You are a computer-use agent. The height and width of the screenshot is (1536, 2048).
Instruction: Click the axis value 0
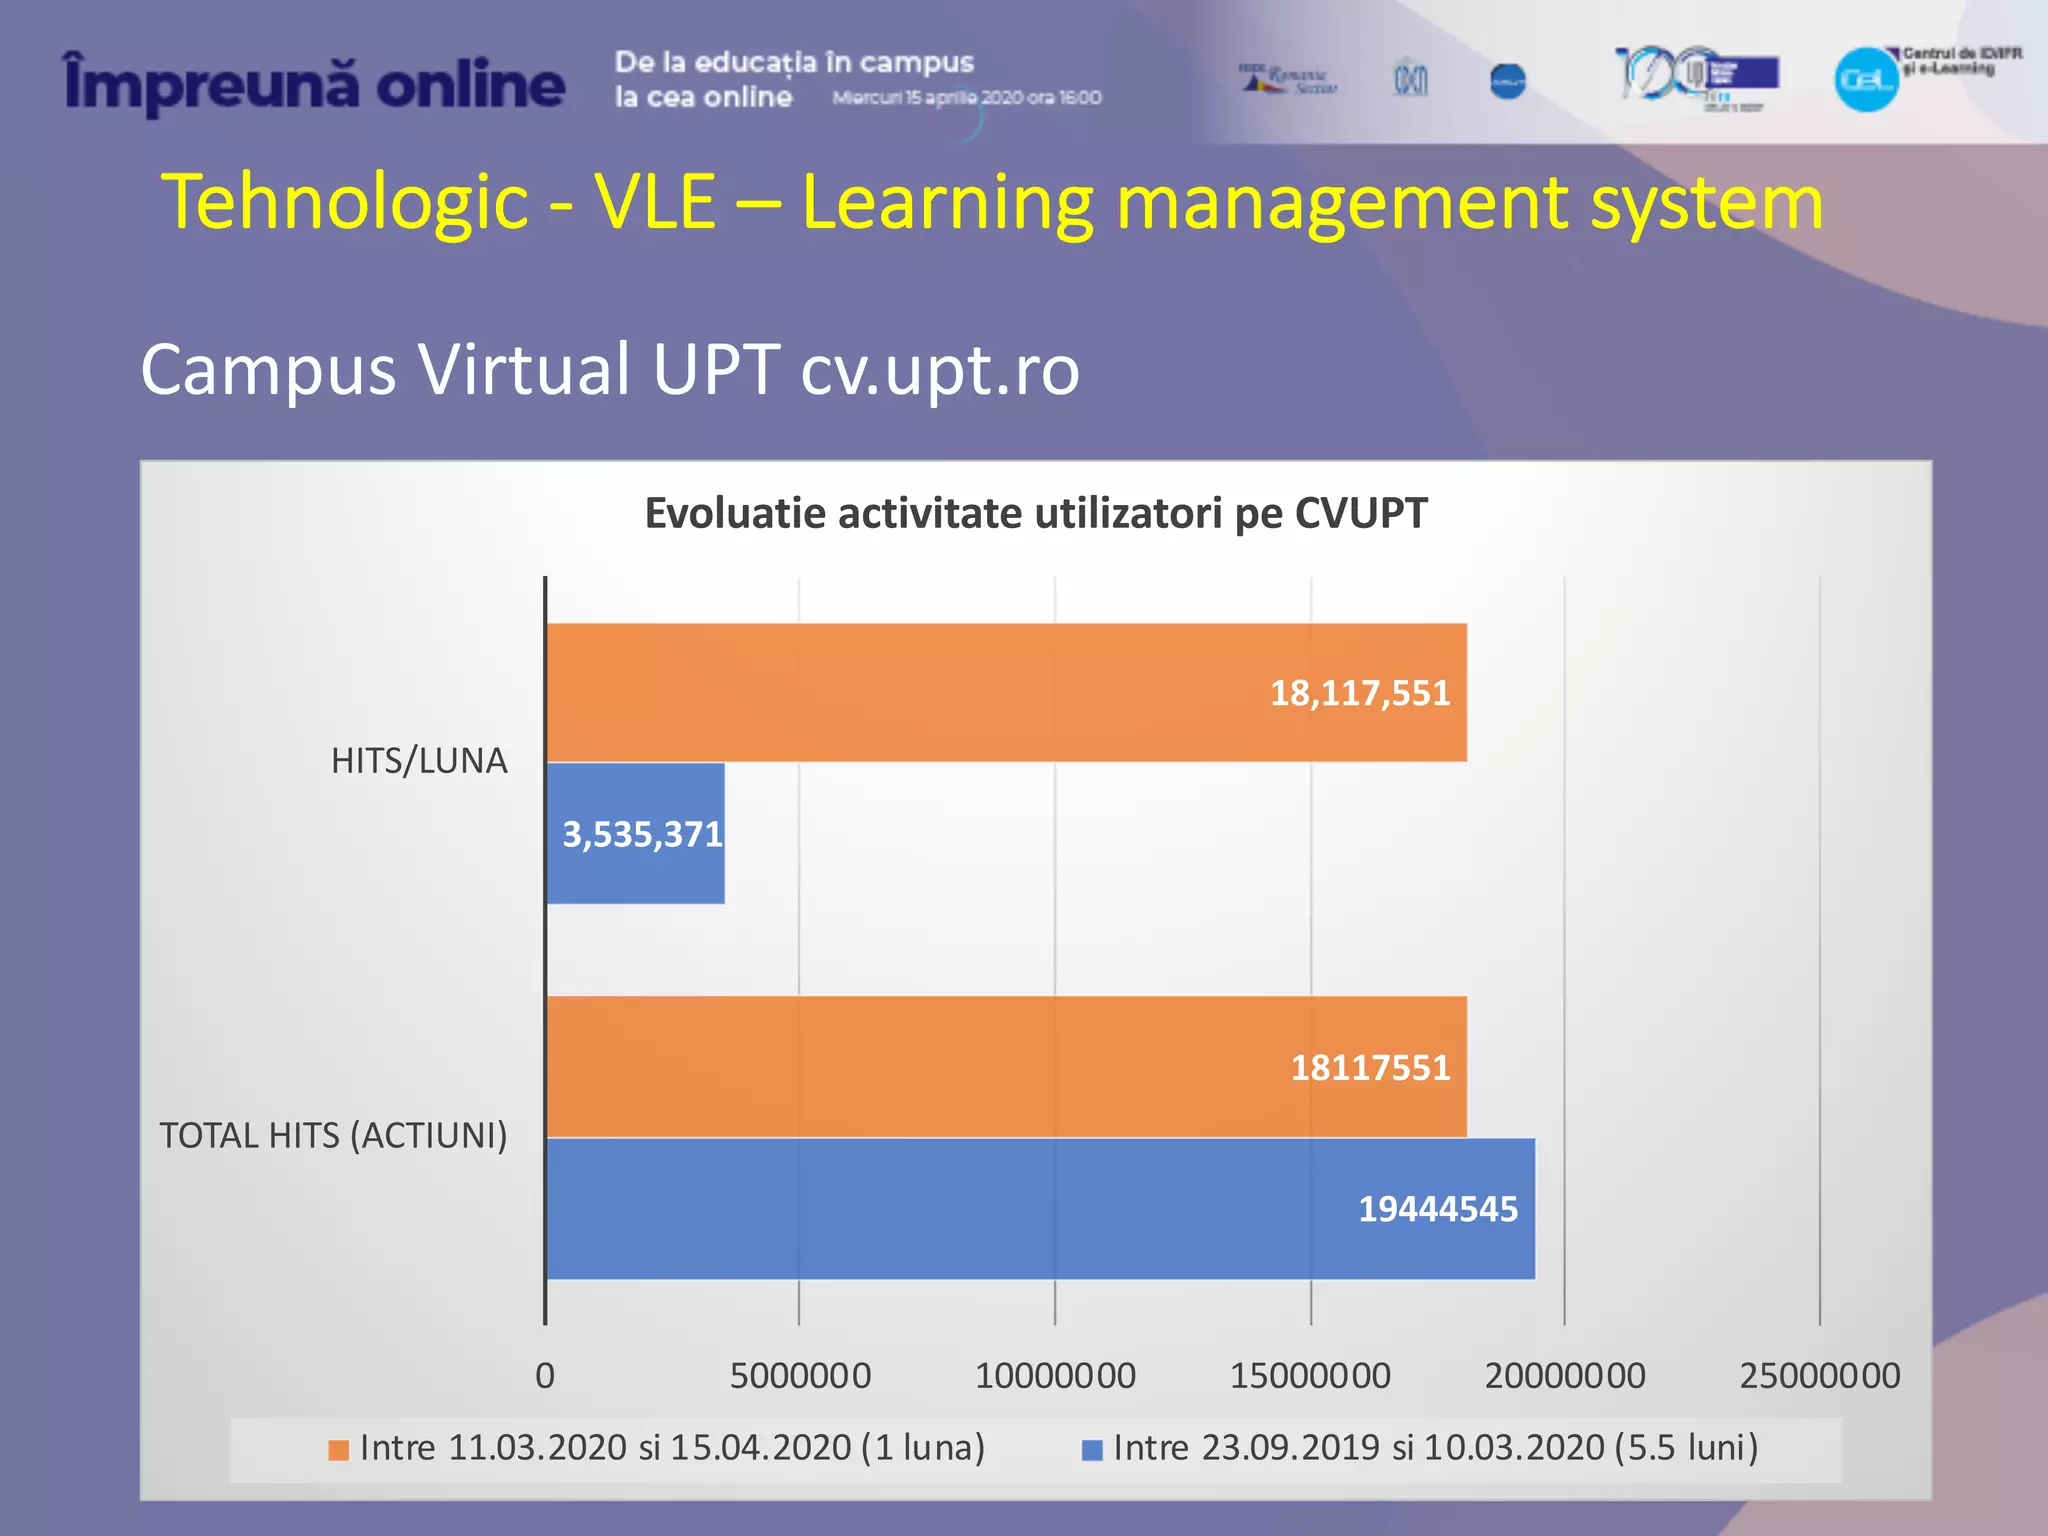545,1376
